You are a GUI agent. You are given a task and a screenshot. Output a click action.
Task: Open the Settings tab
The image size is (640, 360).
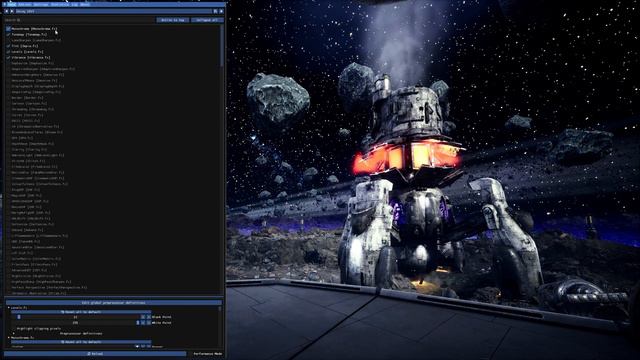point(41,4)
